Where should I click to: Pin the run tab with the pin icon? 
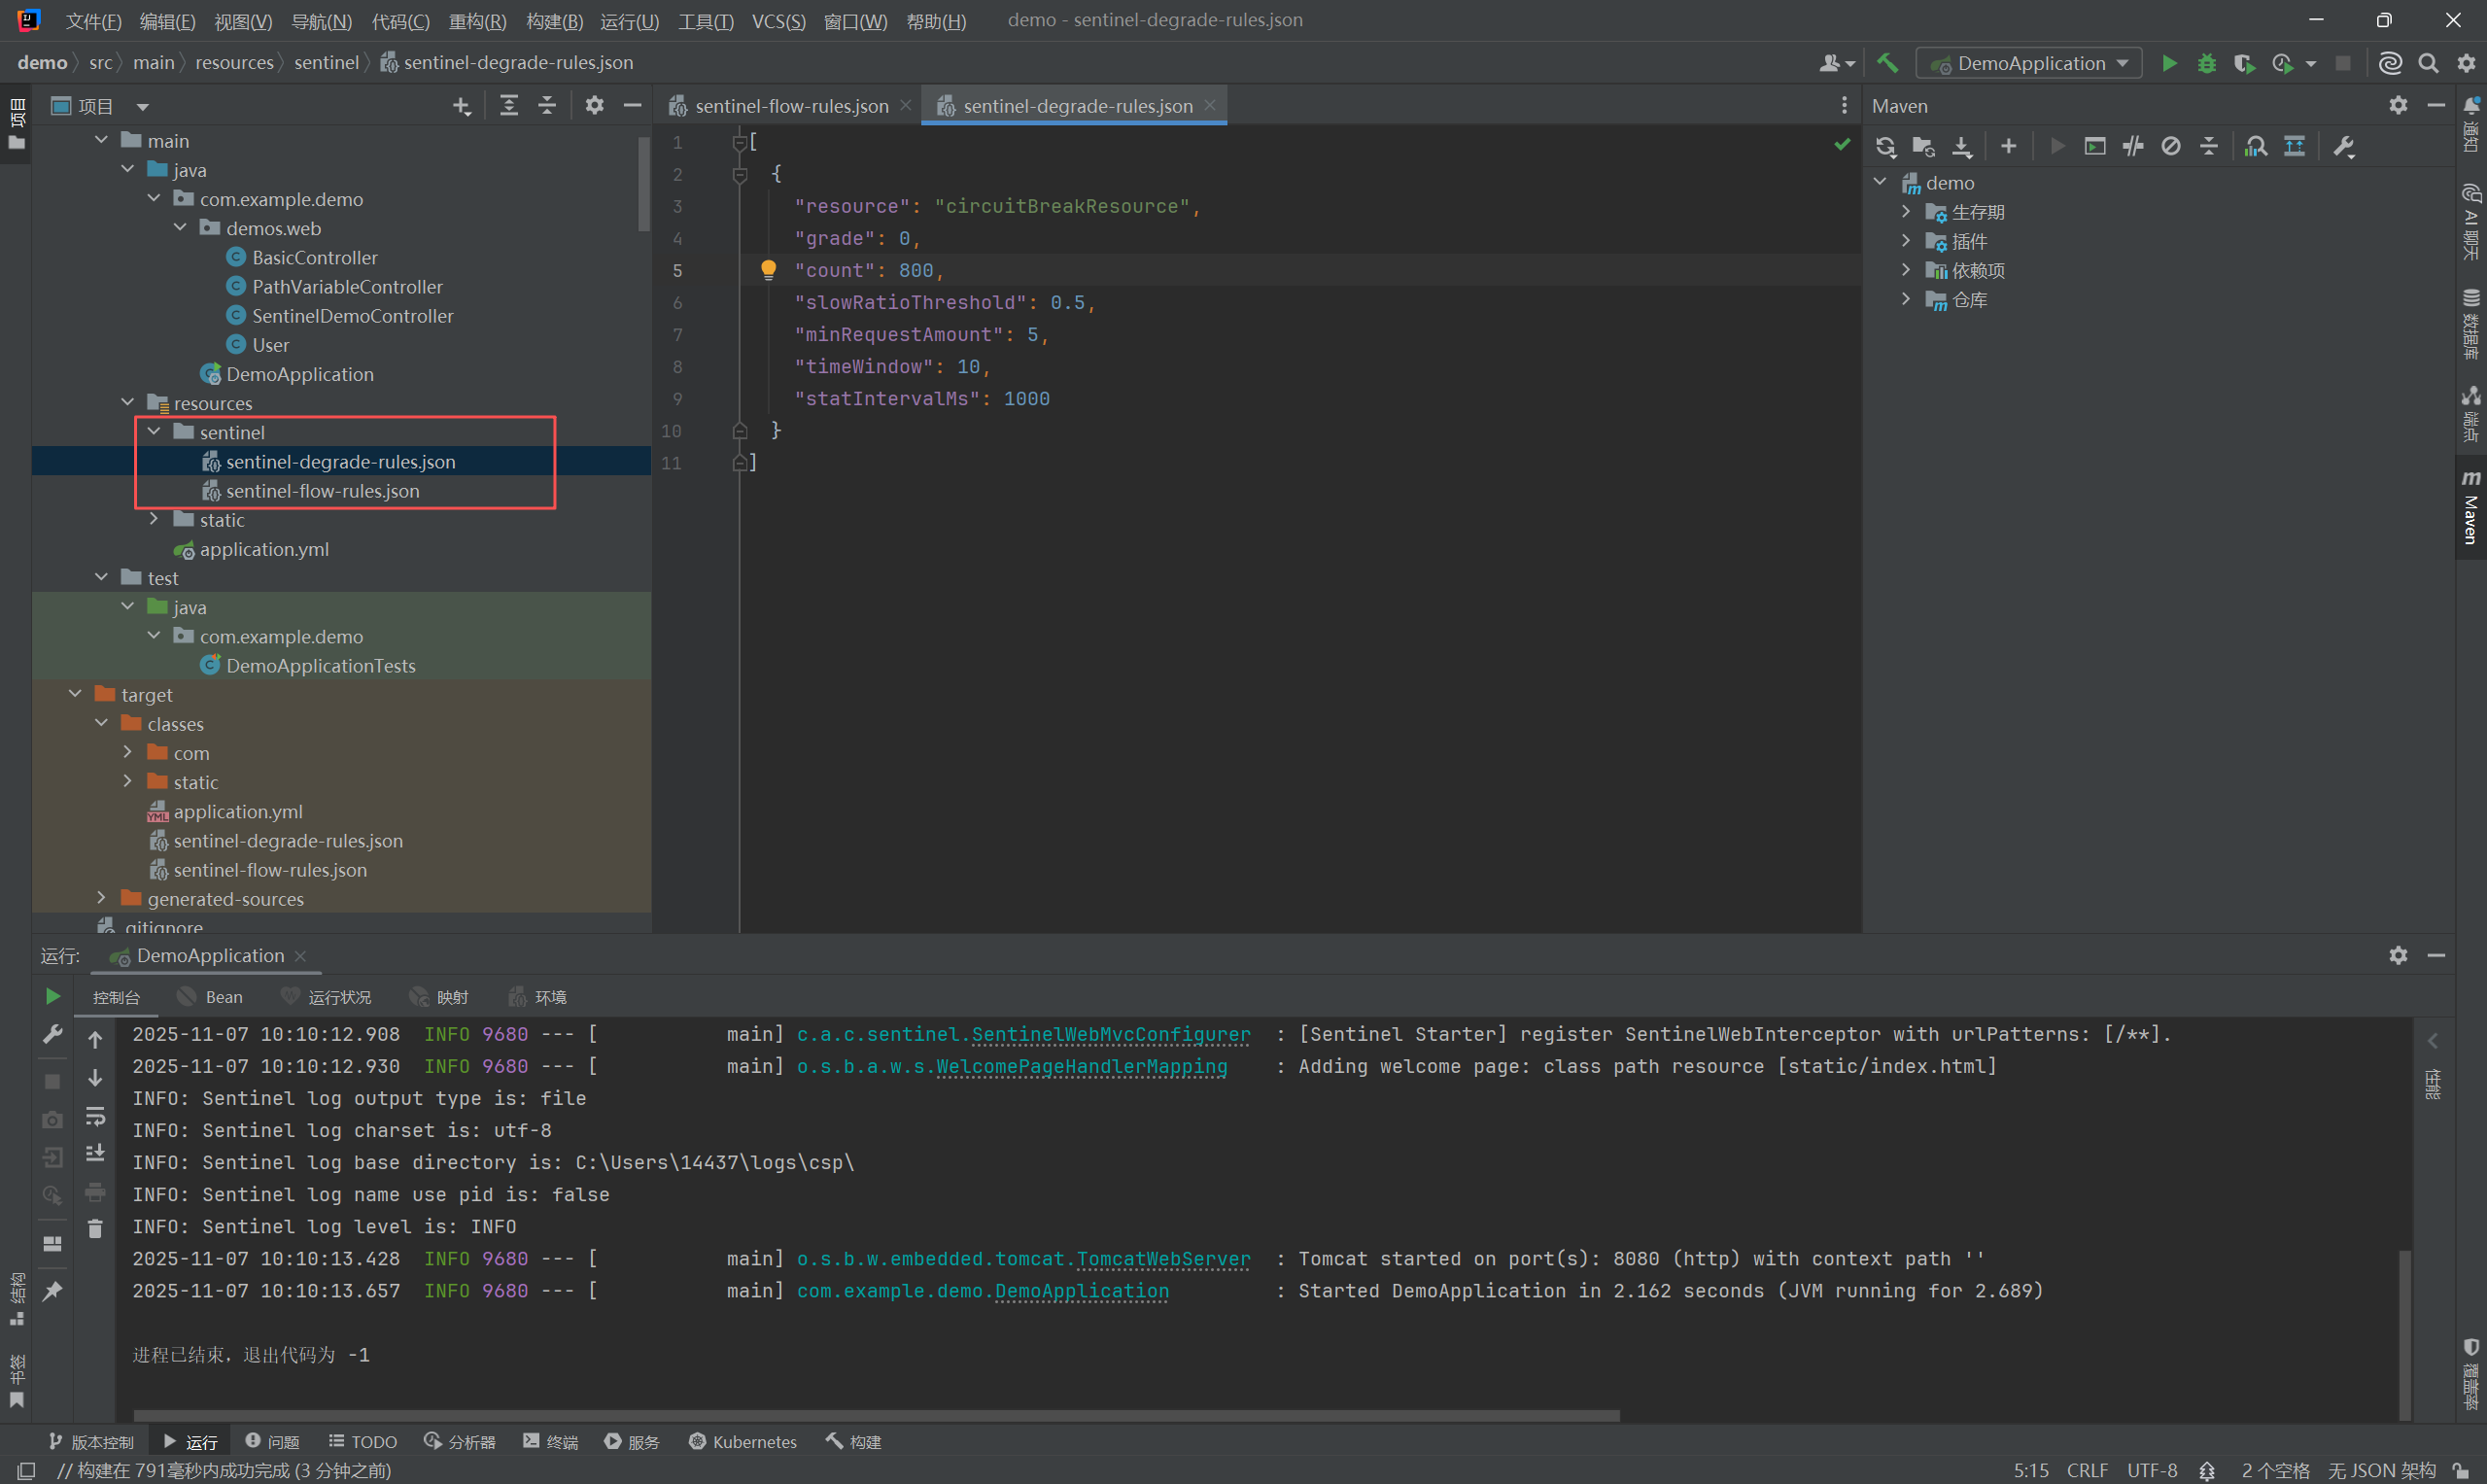(53, 1291)
